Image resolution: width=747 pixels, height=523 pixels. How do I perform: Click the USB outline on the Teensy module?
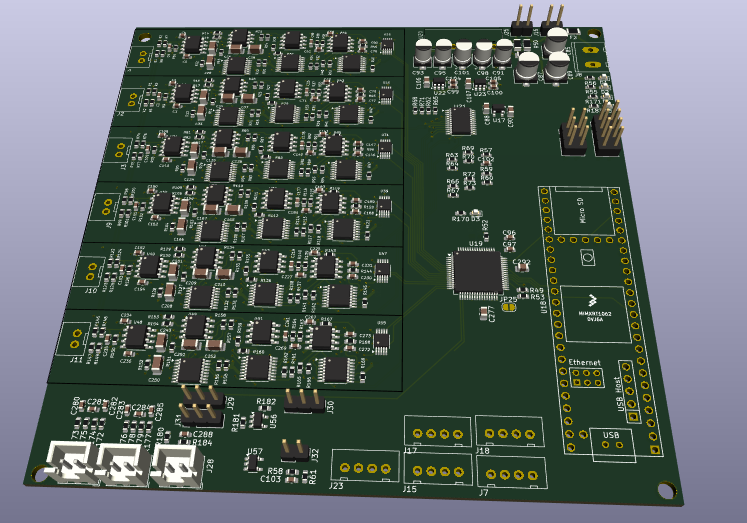coord(613,445)
